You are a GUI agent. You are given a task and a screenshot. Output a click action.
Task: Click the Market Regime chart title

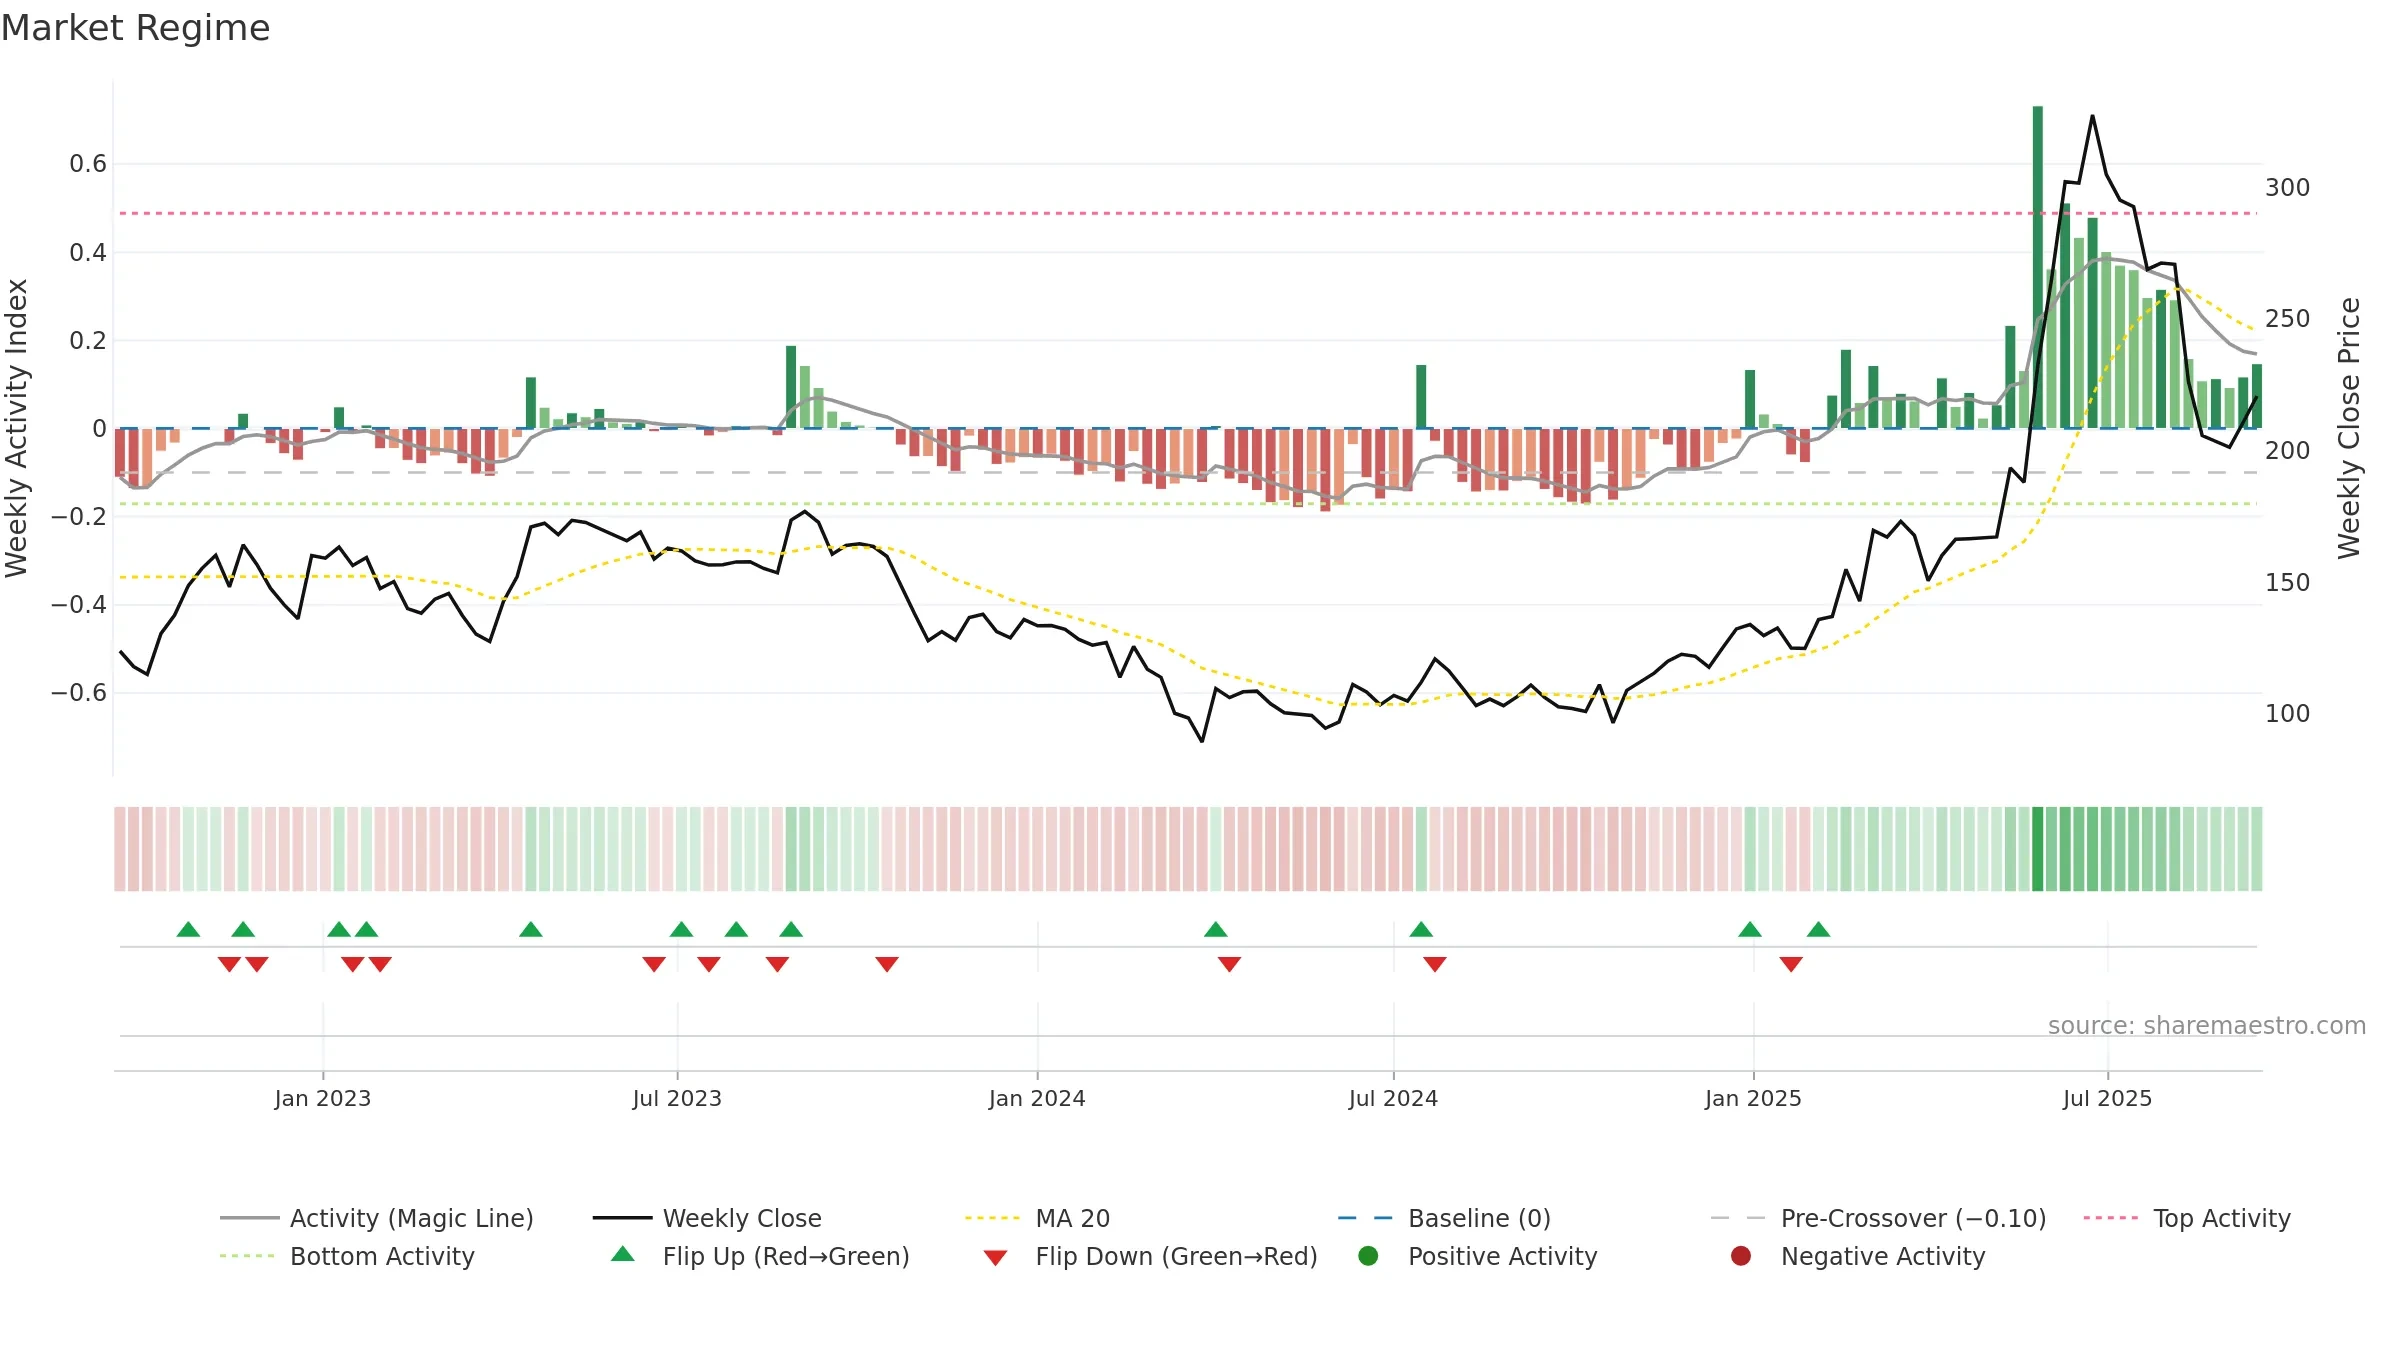tap(135, 28)
